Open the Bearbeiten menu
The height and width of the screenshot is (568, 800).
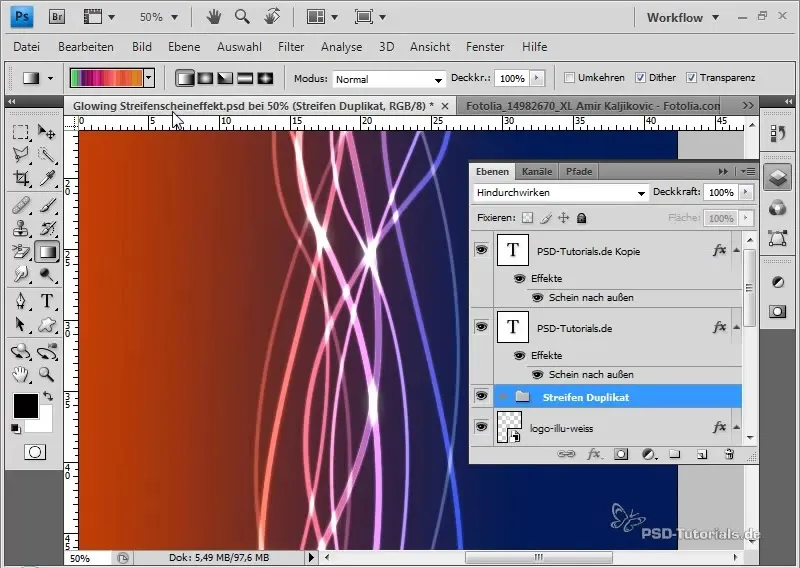click(x=86, y=47)
